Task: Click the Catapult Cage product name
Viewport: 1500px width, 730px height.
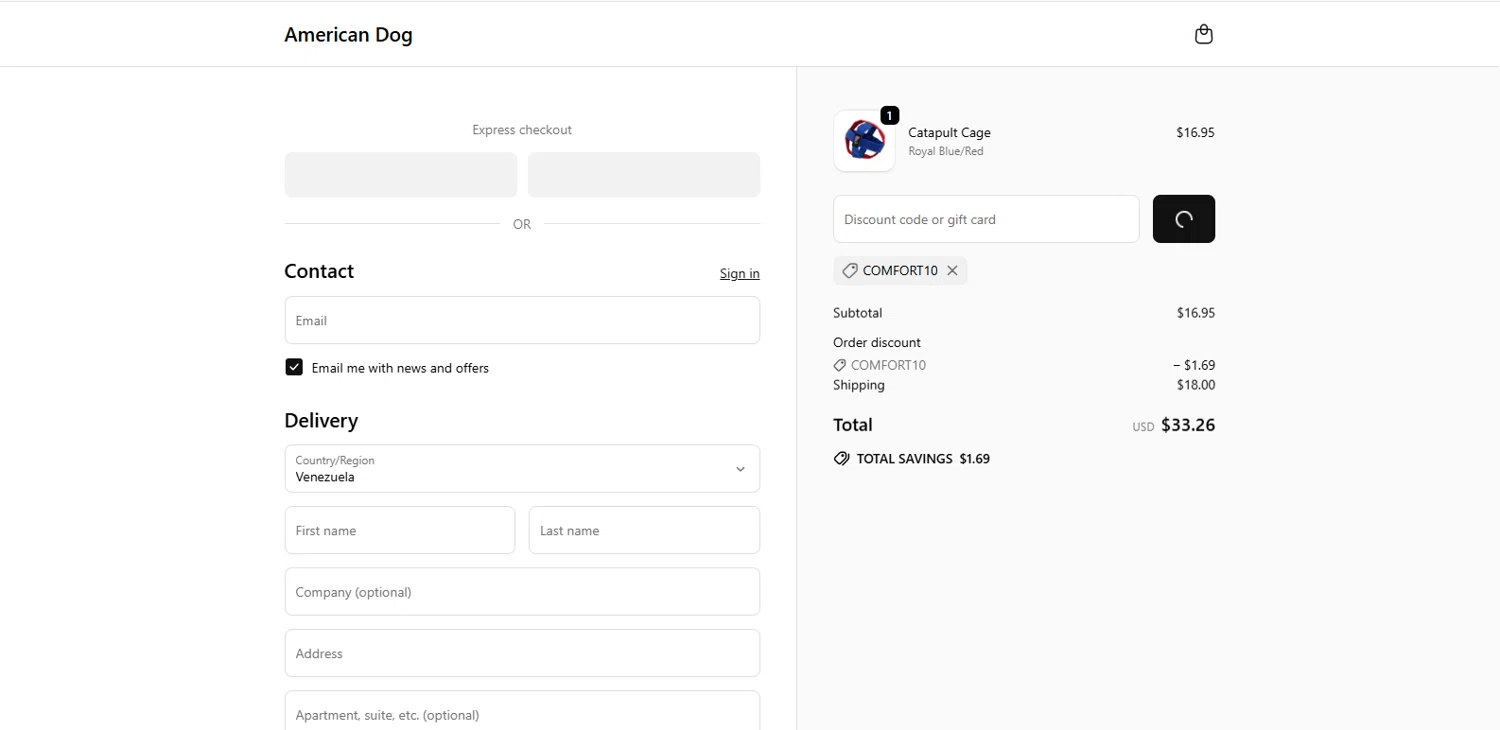Action: pos(949,132)
